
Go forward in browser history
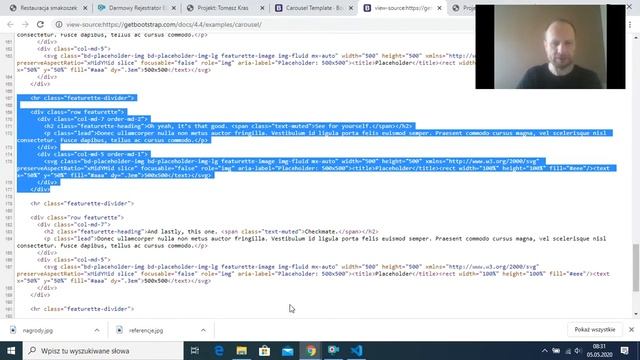tap(25, 24)
